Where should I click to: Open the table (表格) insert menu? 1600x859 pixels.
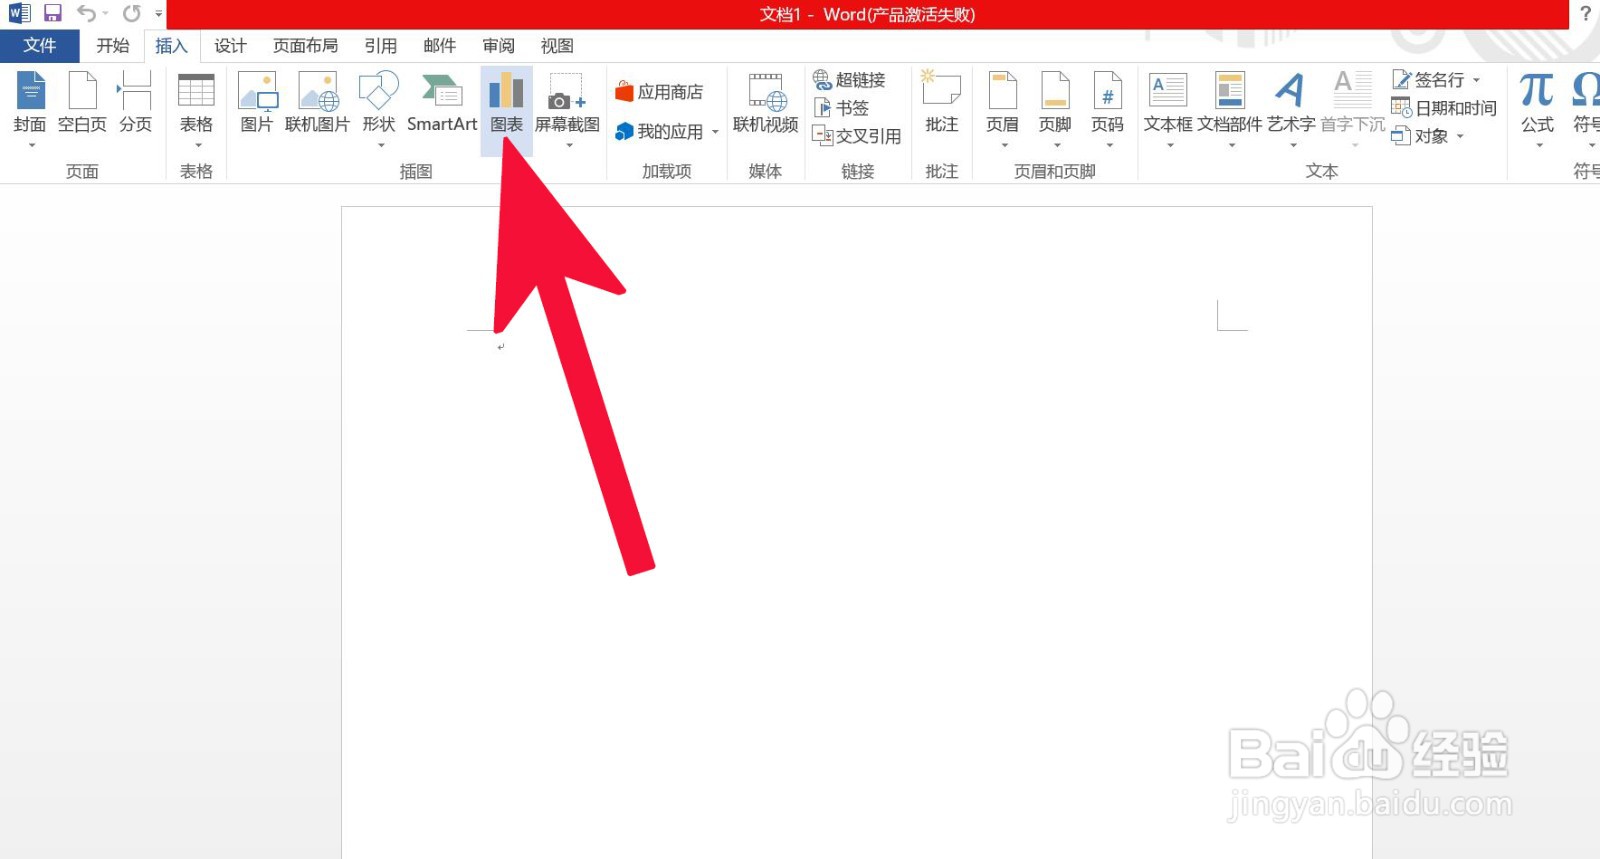tap(196, 110)
